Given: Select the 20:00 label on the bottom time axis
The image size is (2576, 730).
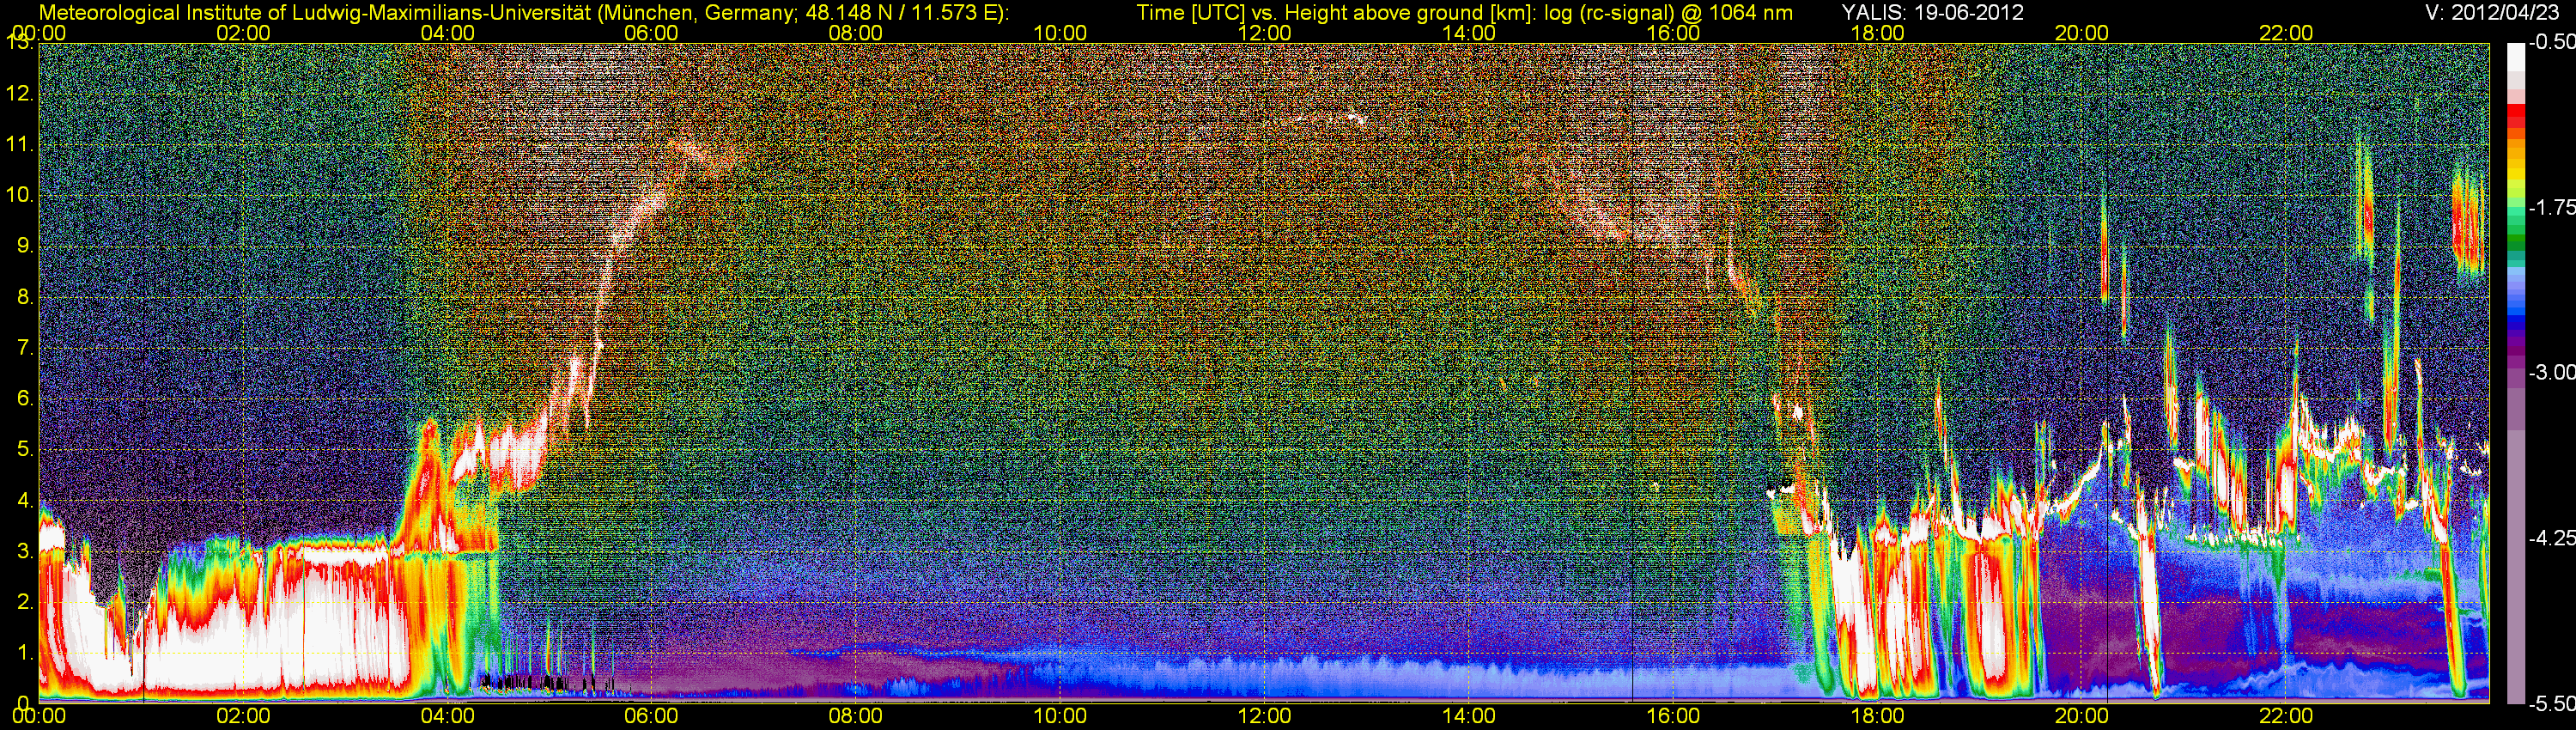Looking at the screenshot, I should tap(2082, 717).
